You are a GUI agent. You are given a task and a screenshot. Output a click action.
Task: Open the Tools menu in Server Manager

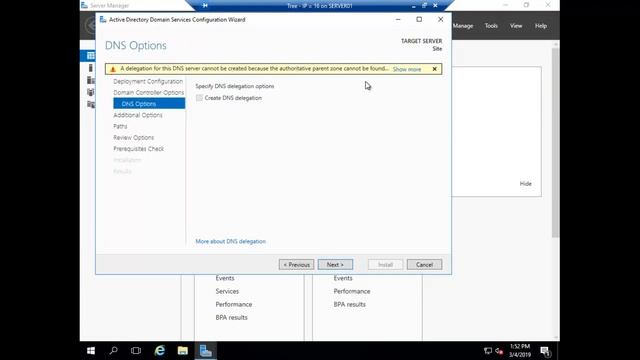[x=491, y=26]
